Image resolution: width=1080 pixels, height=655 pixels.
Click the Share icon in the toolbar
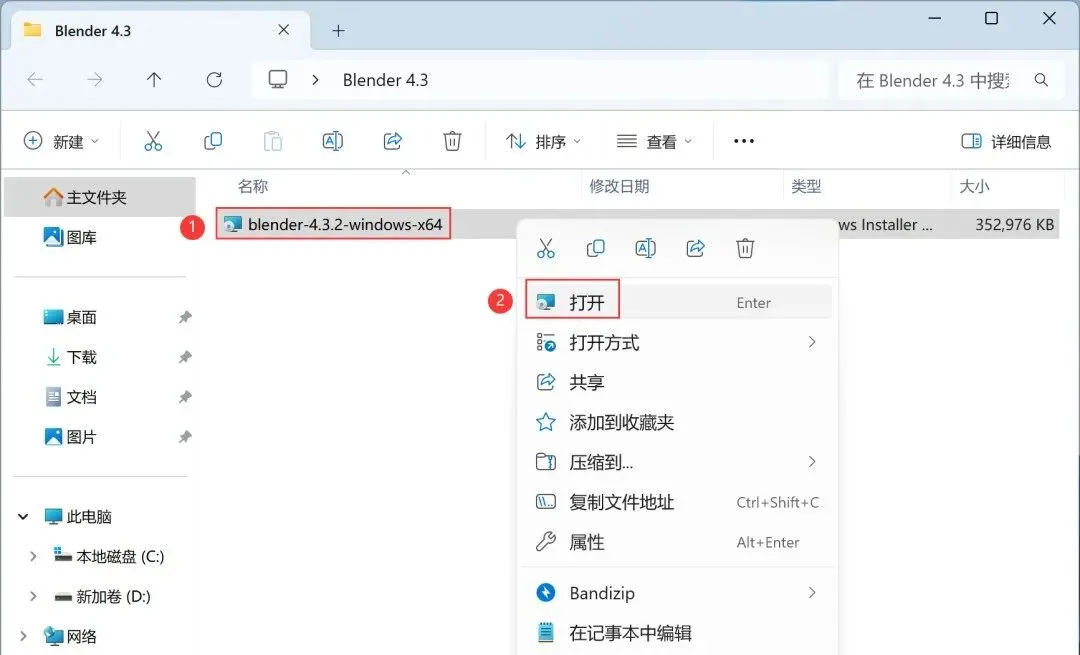click(393, 141)
